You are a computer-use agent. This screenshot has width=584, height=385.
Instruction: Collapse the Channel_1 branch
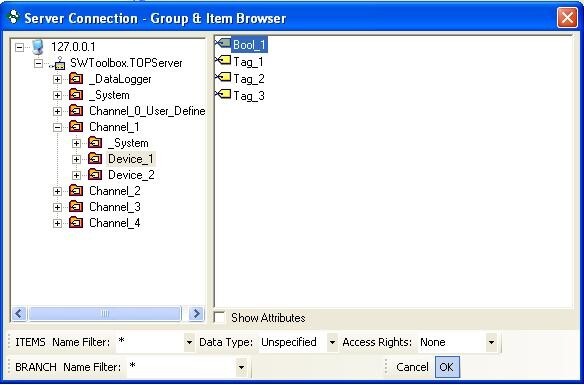pyautogui.click(x=57, y=127)
